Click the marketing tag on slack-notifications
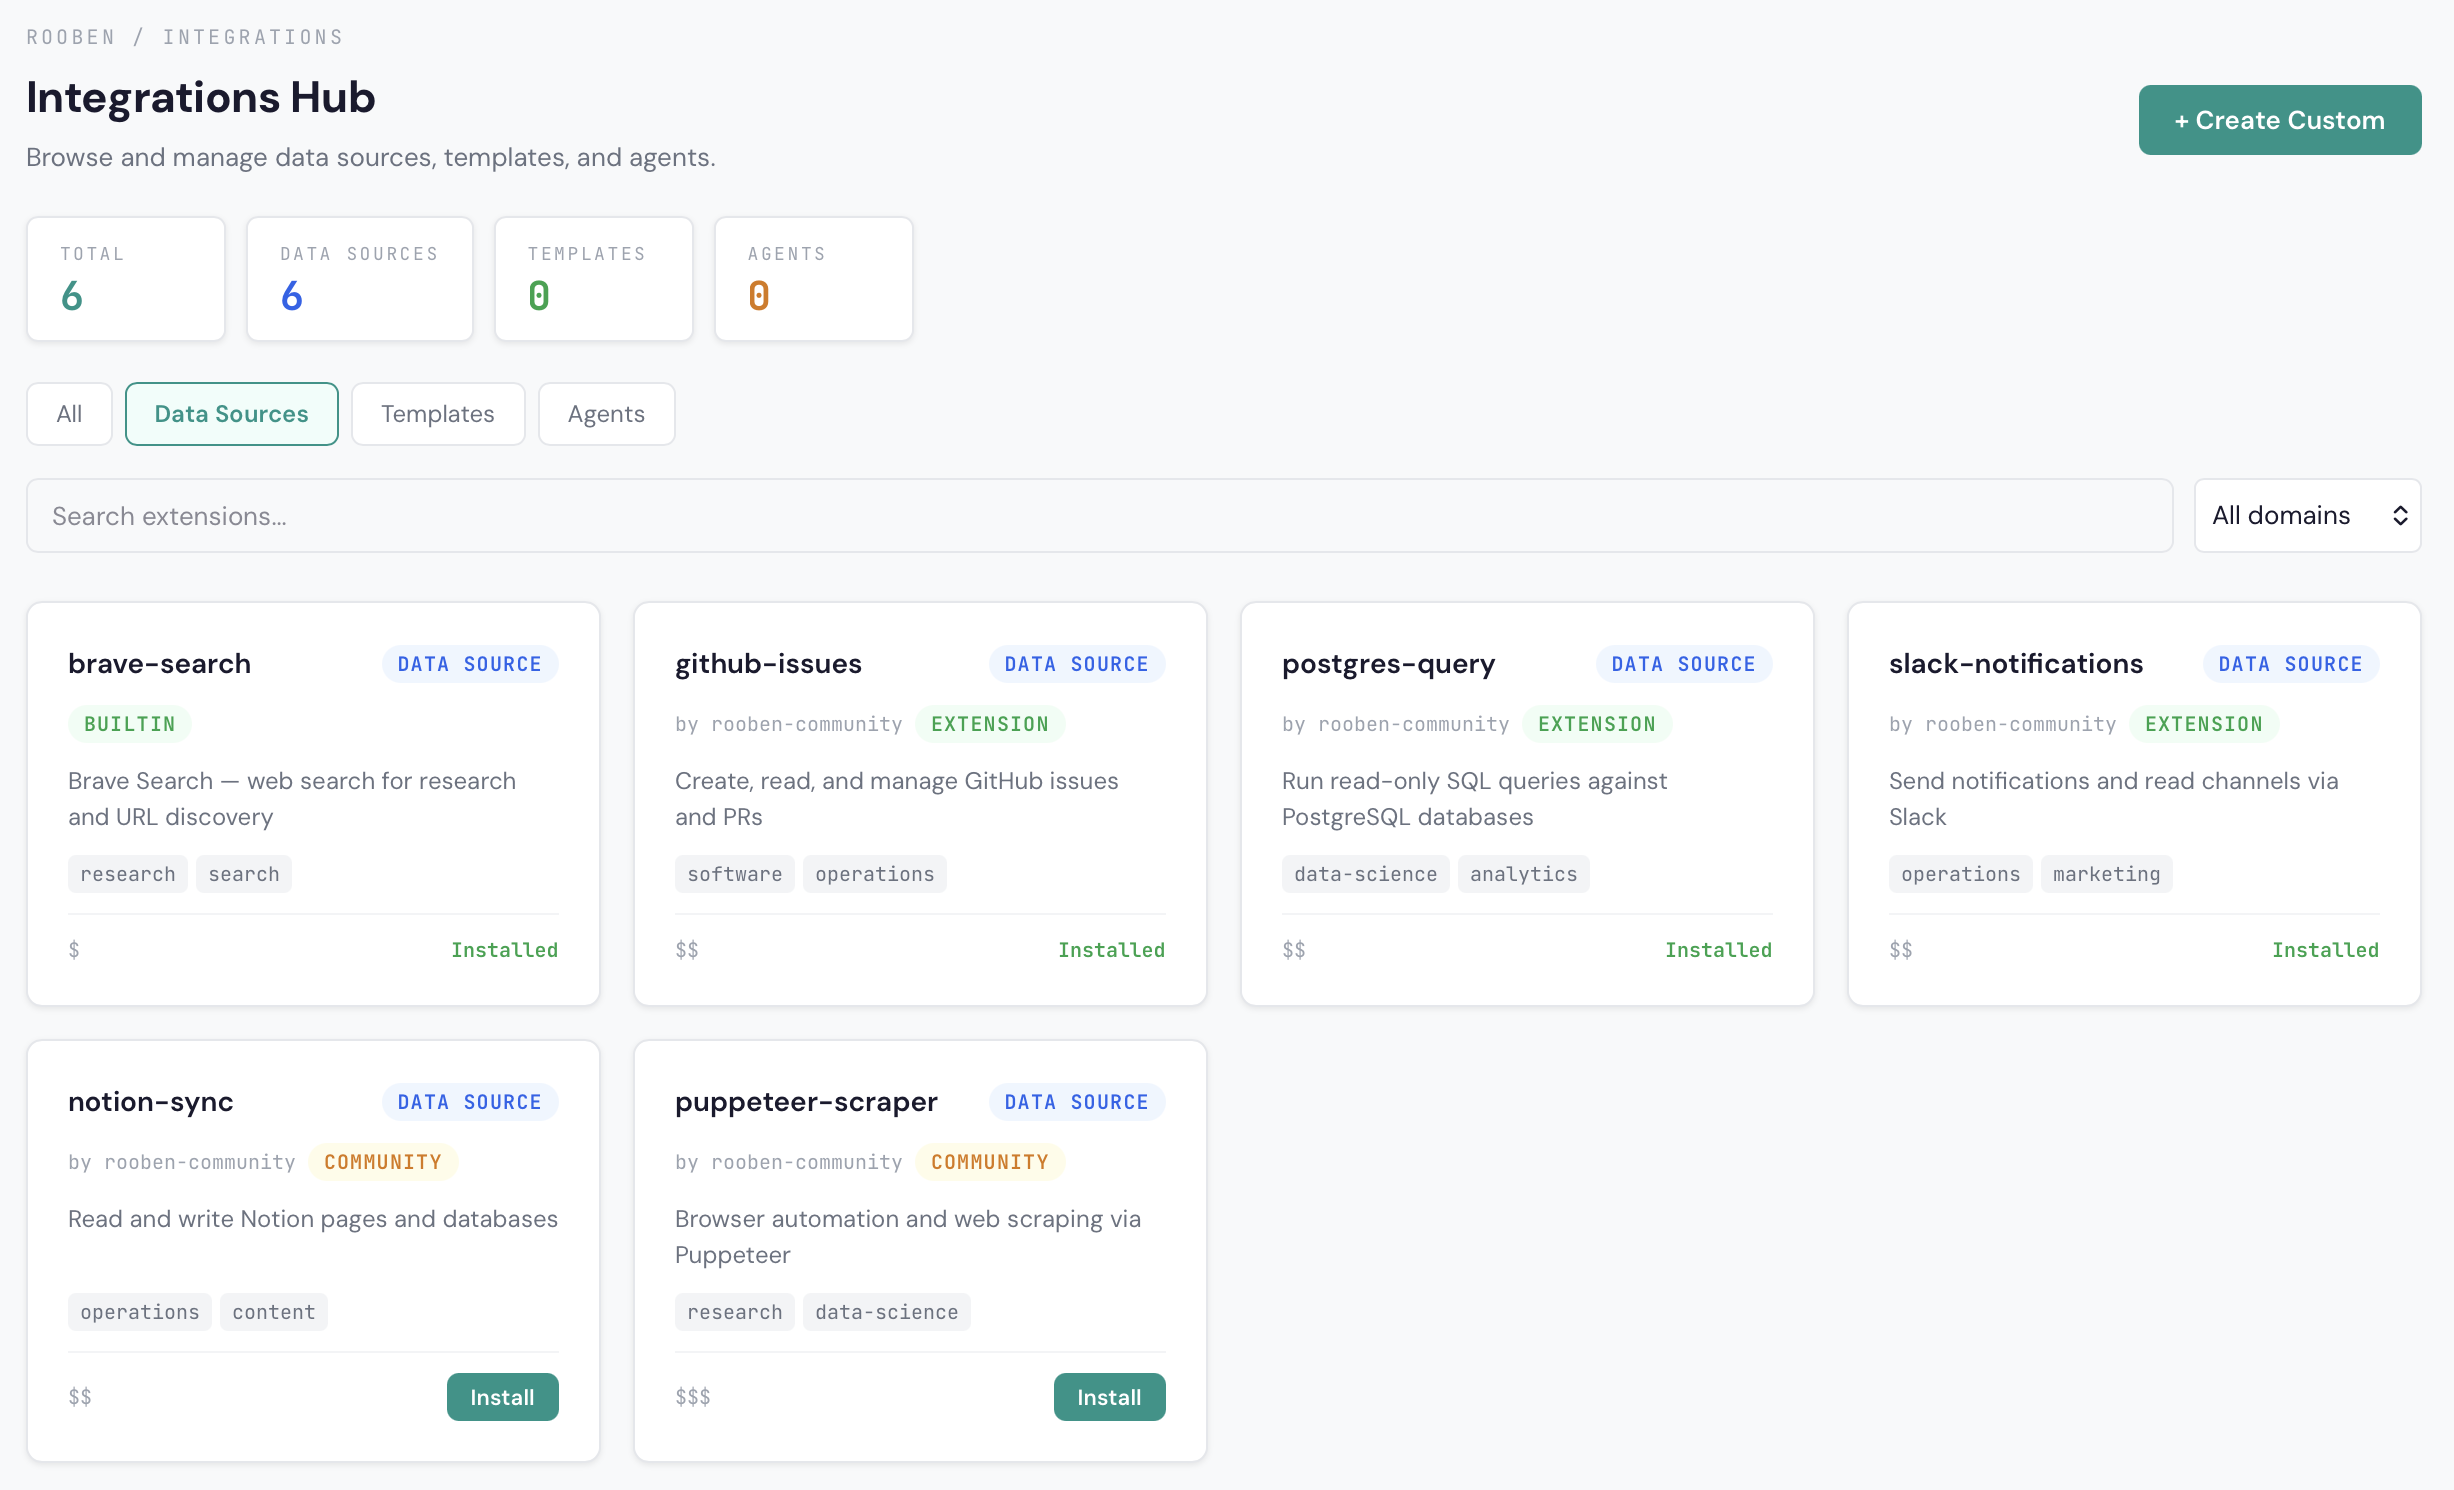The height and width of the screenshot is (1490, 2454). point(2106,874)
